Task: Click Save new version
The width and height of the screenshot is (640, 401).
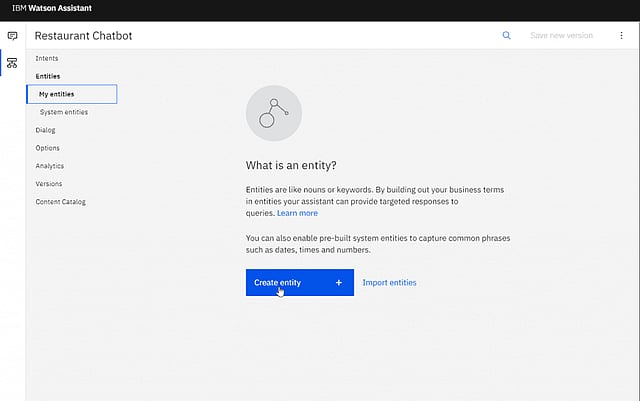Action: (561, 35)
